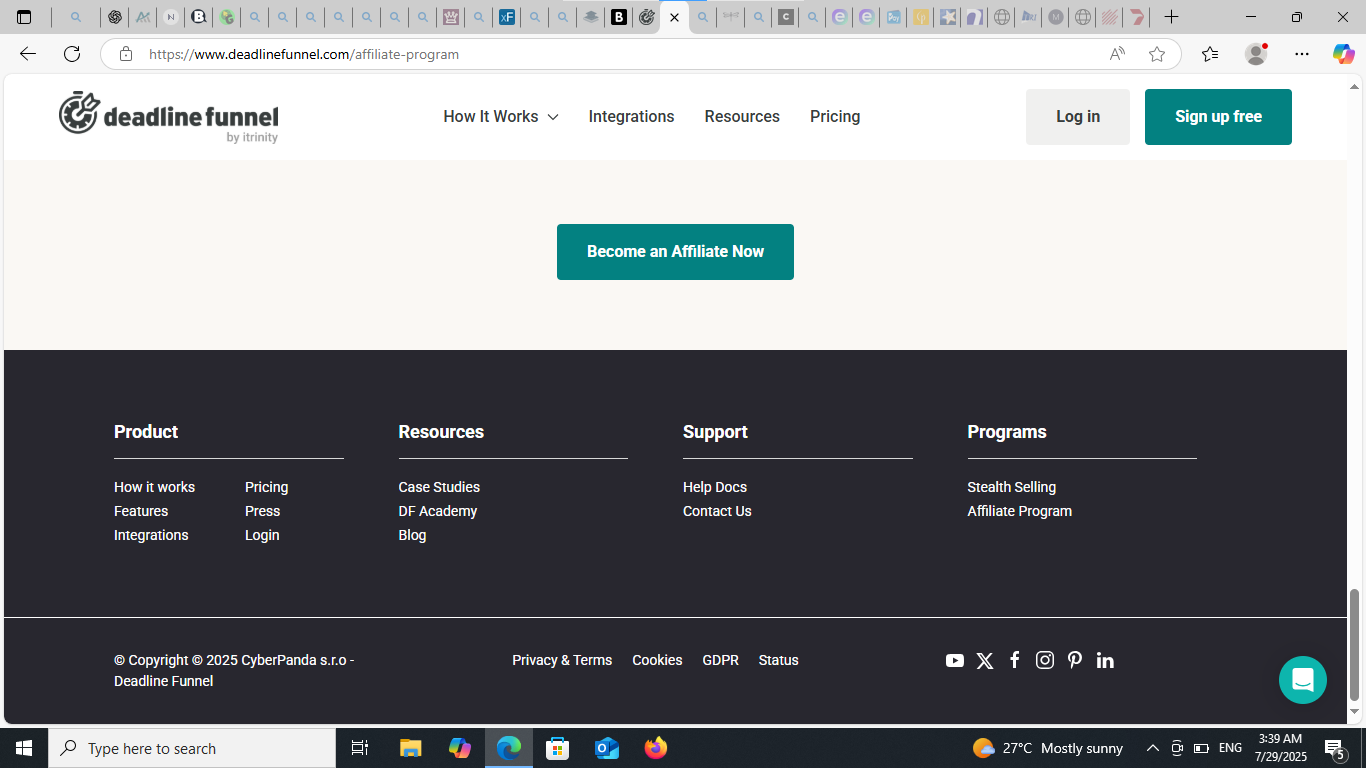This screenshot has width=1366, height=768.
Task: Click Become an Affiliate Now
Action: pos(675,252)
